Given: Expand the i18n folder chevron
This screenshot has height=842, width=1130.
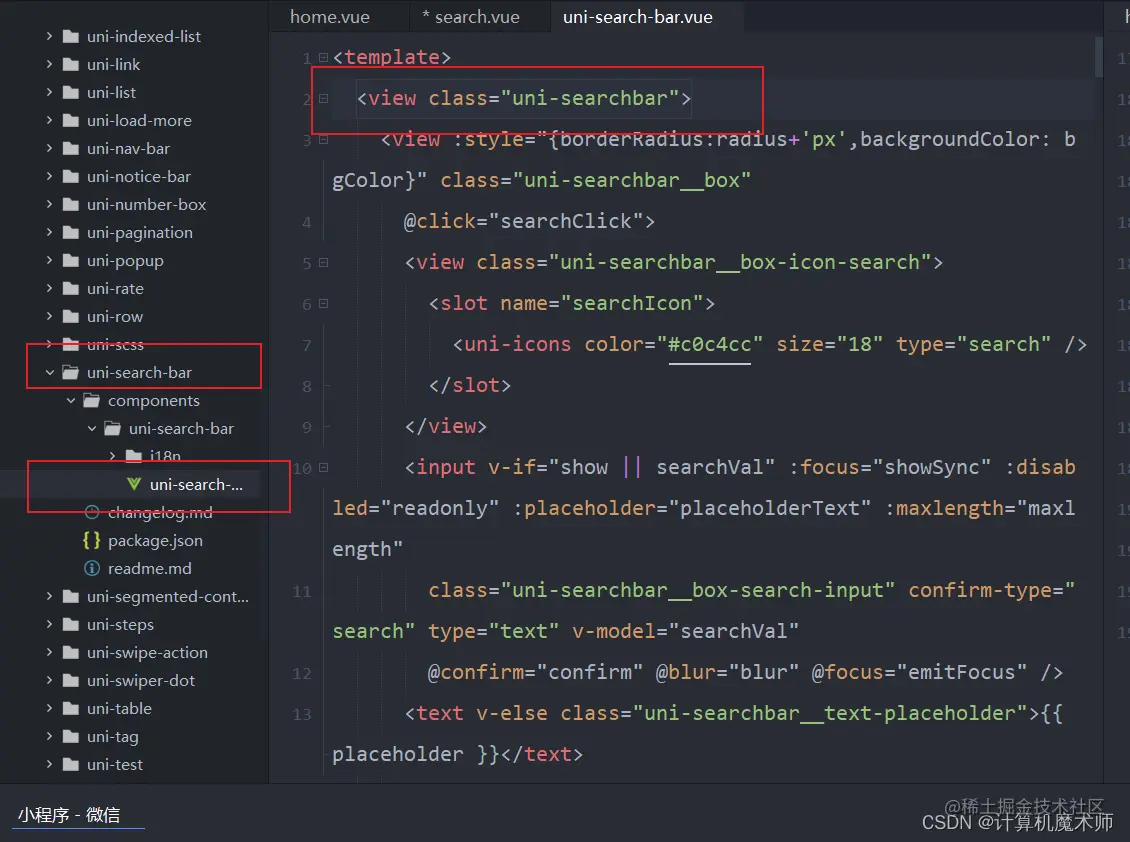Looking at the screenshot, I should pos(112,456).
